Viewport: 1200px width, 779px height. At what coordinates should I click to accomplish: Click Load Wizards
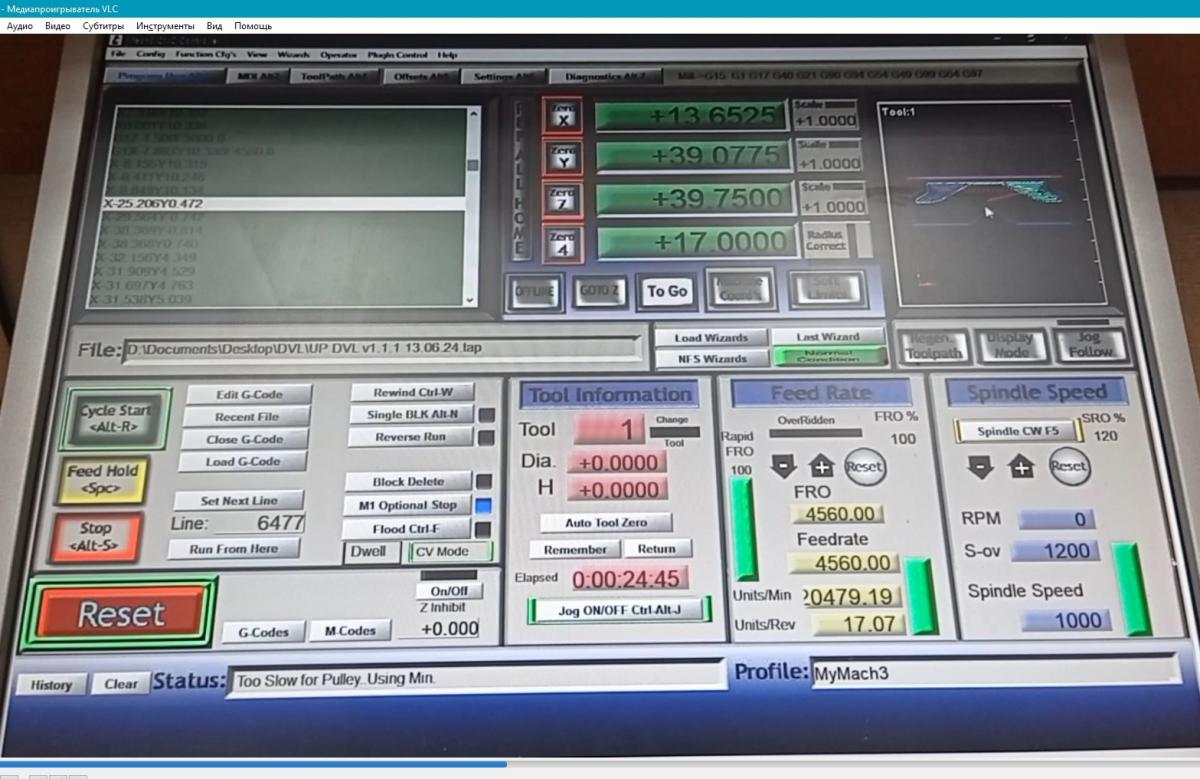710,338
